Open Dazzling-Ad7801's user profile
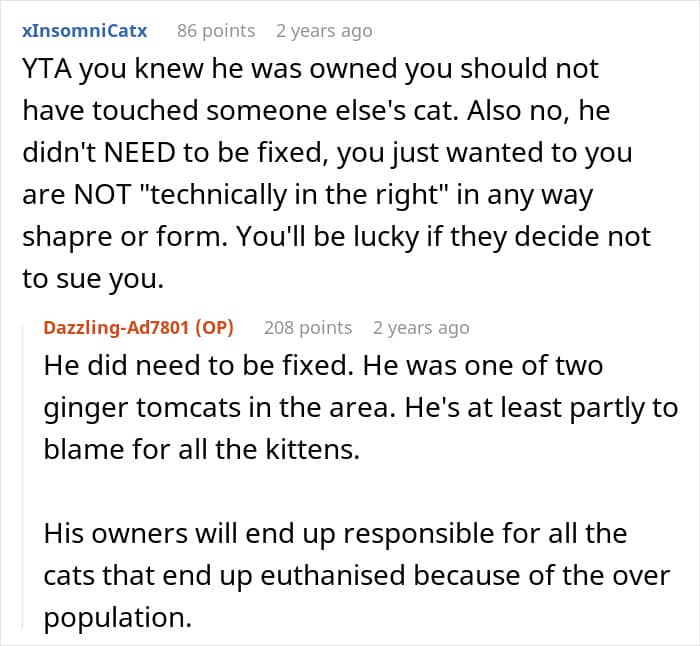Screen dimensions: 700x646 (118, 327)
